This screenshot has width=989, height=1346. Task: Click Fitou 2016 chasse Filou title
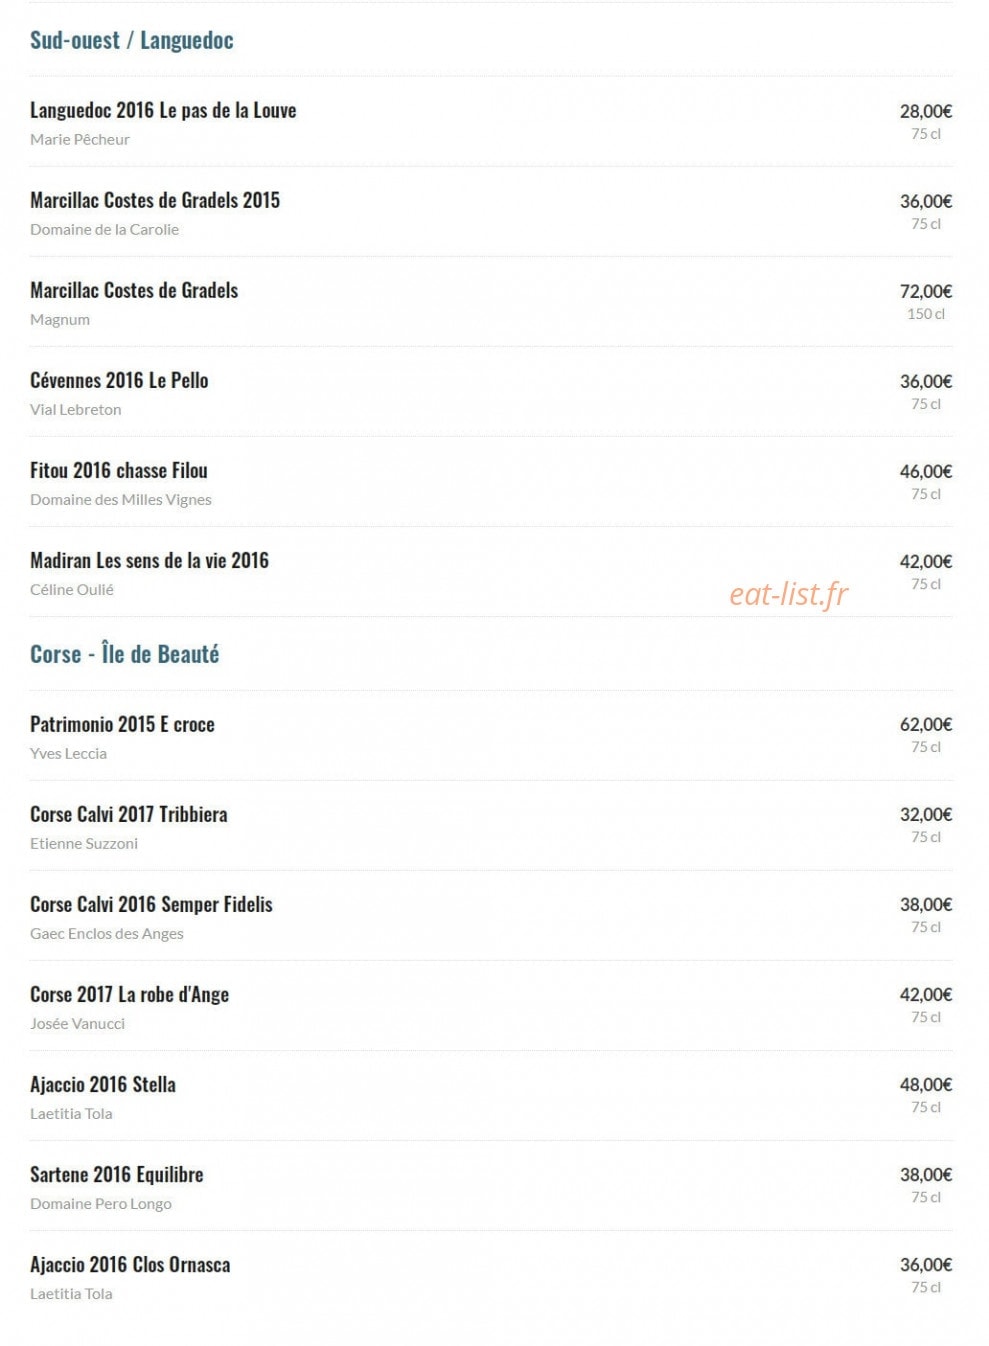coord(119,470)
